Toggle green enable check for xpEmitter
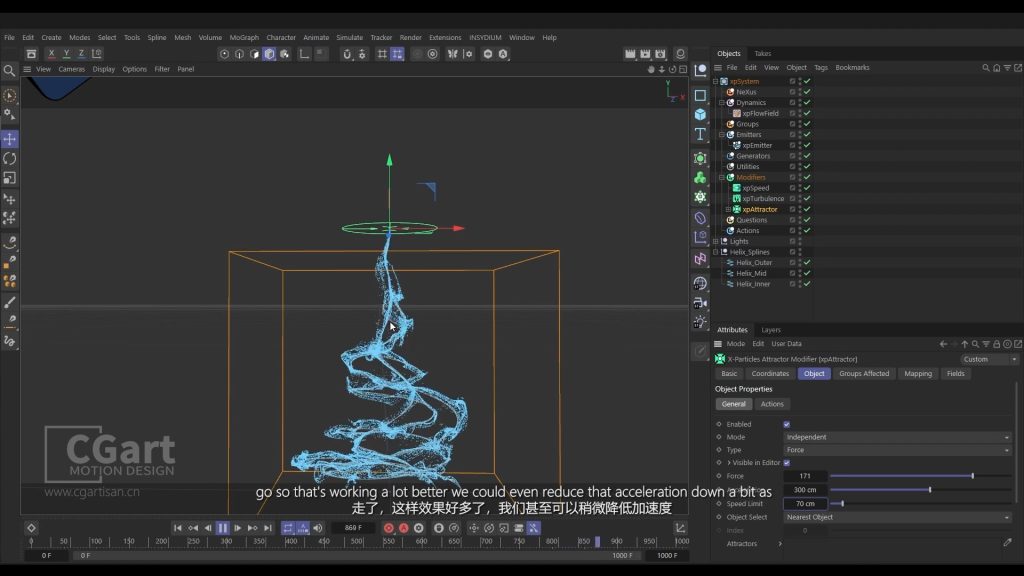This screenshot has width=1024, height=576. tap(807, 145)
